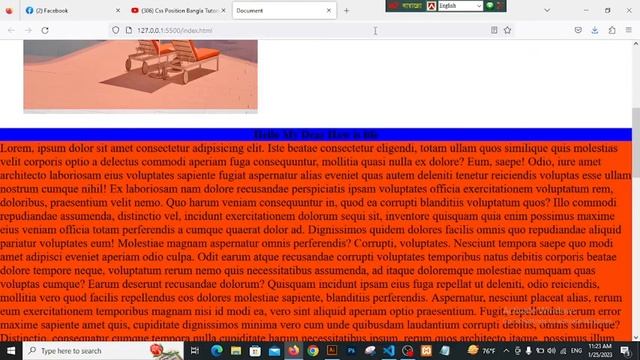The height and width of the screenshot is (360, 640).
Task: Toggle Reader View in address bar
Action: [494, 30]
